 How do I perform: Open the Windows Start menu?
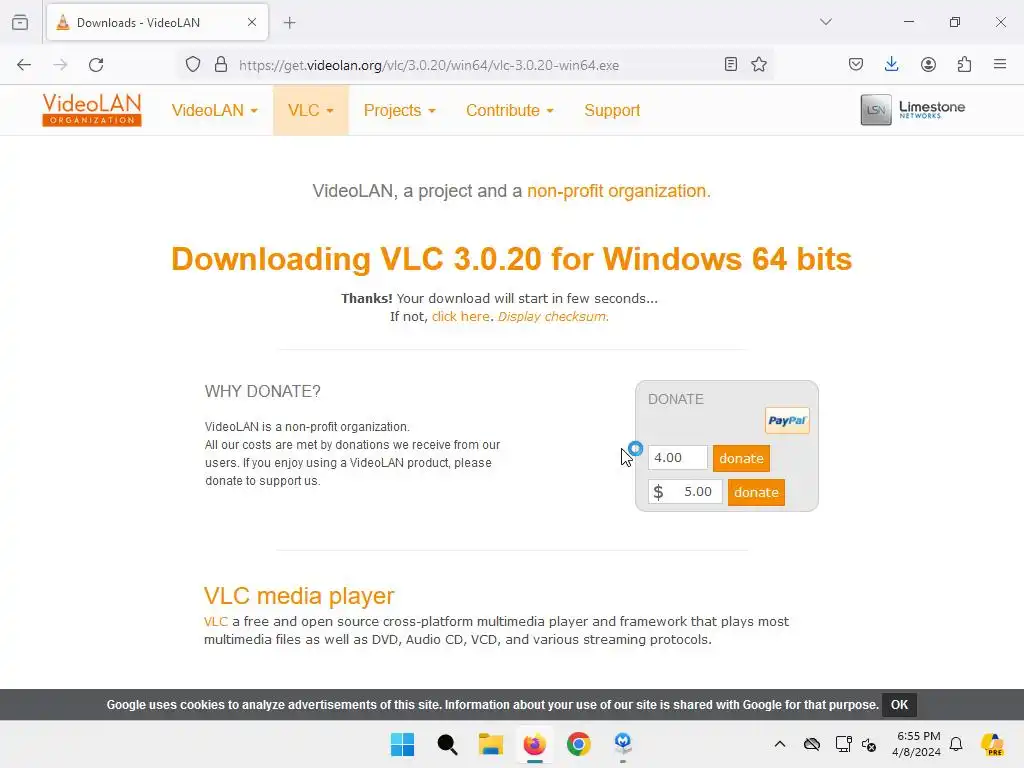(402, 744)
